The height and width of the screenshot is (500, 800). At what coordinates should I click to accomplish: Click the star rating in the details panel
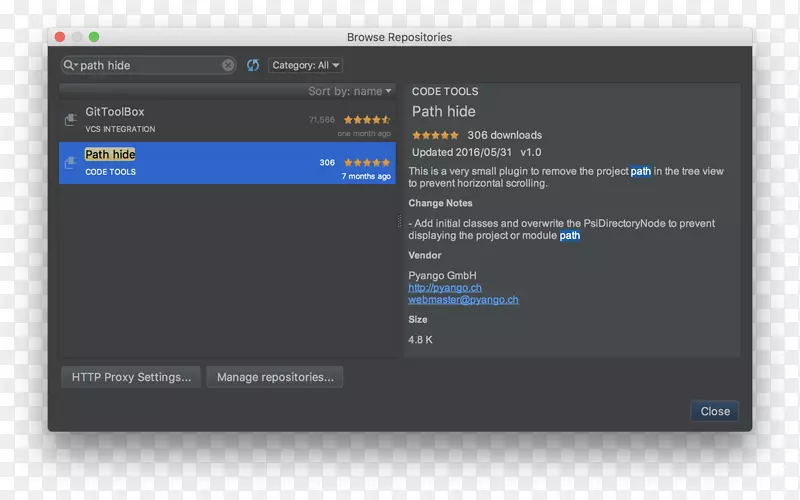(435, 135)
